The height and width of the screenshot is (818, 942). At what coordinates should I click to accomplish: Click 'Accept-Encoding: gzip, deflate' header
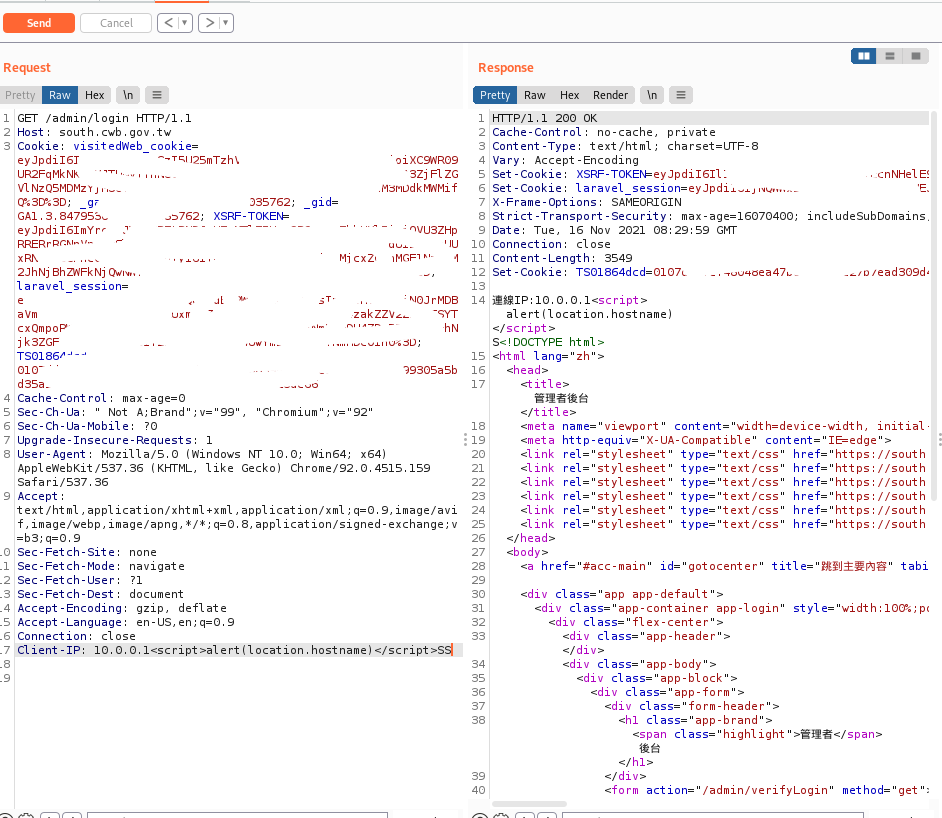[x=121, y=608]
